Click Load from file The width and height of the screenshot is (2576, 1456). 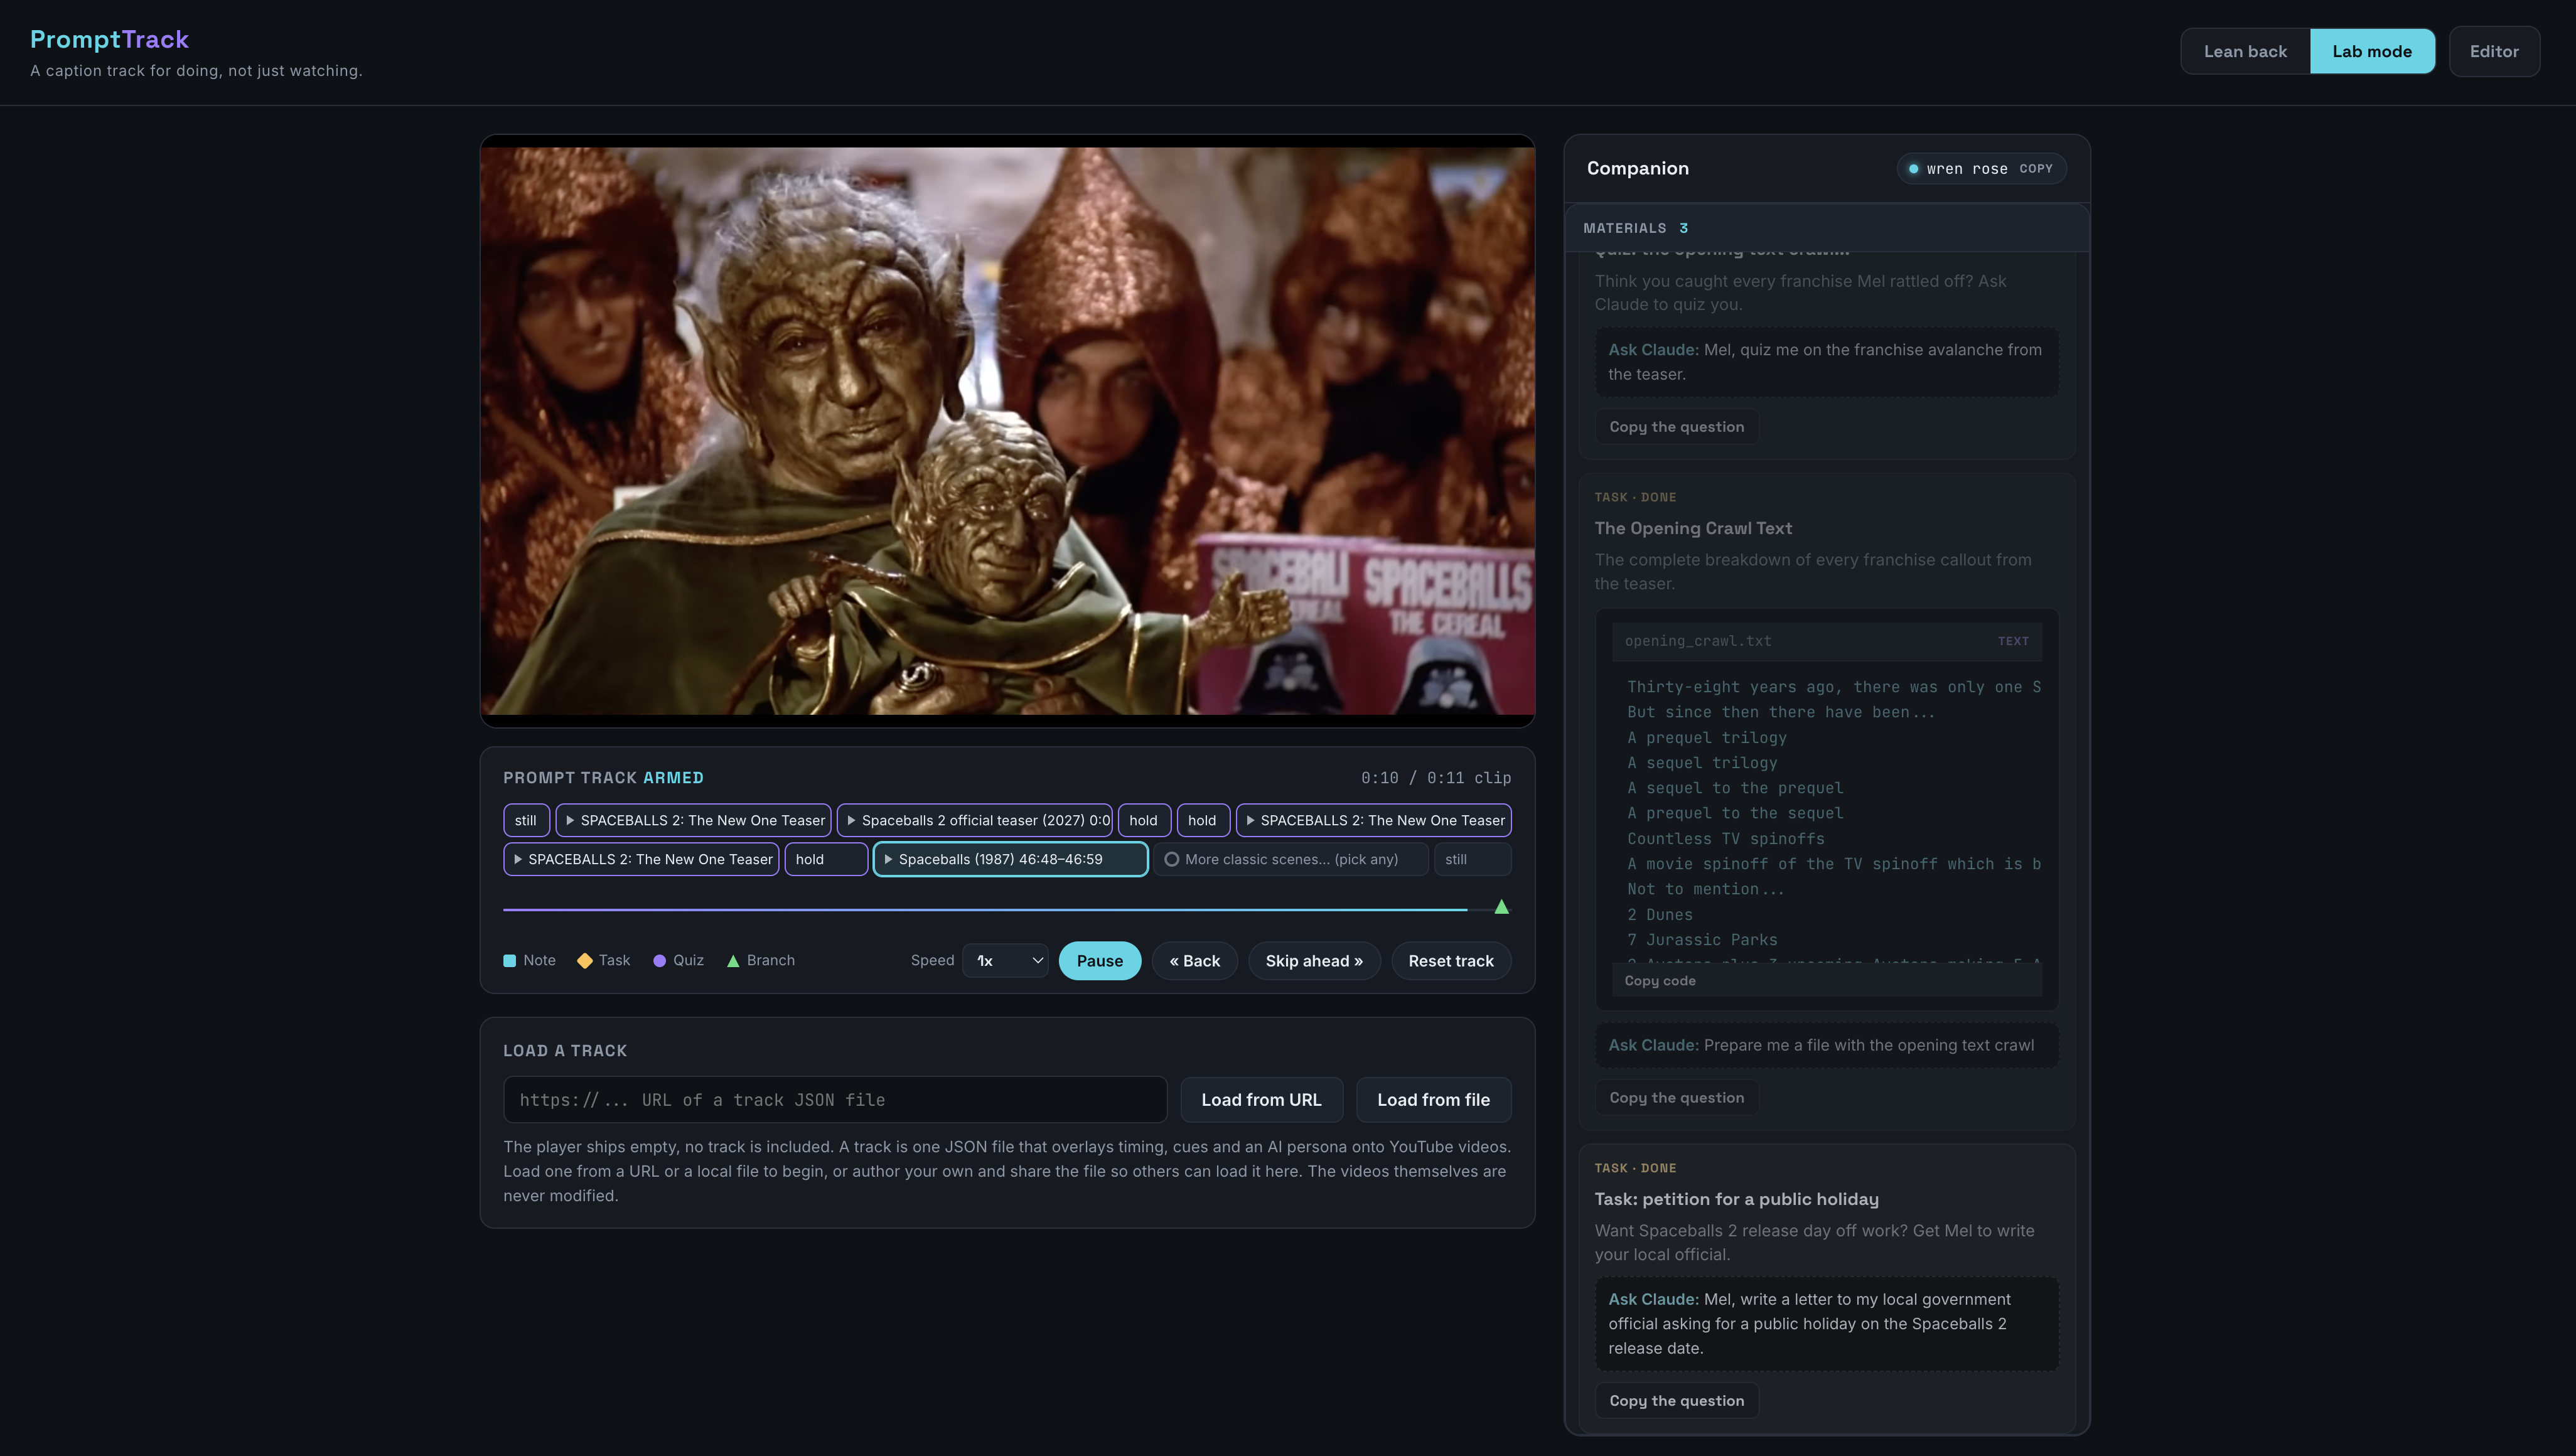pyautogui.click(x=1433, y=1099)
